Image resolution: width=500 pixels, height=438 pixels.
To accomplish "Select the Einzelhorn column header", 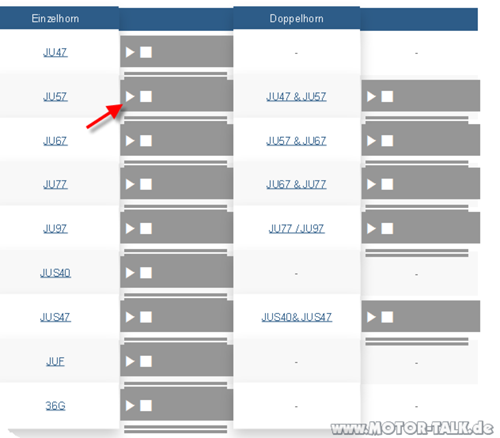I will [55, 18].
